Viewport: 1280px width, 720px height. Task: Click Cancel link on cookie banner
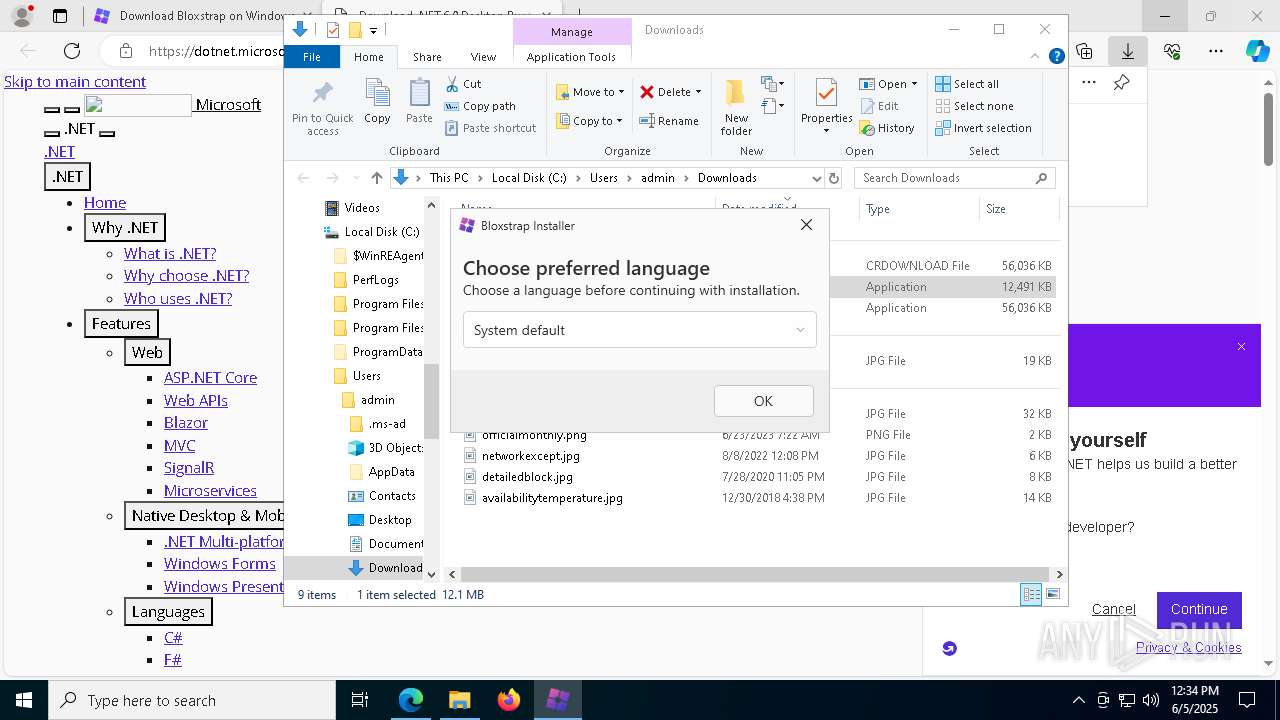pos(1113,609)
